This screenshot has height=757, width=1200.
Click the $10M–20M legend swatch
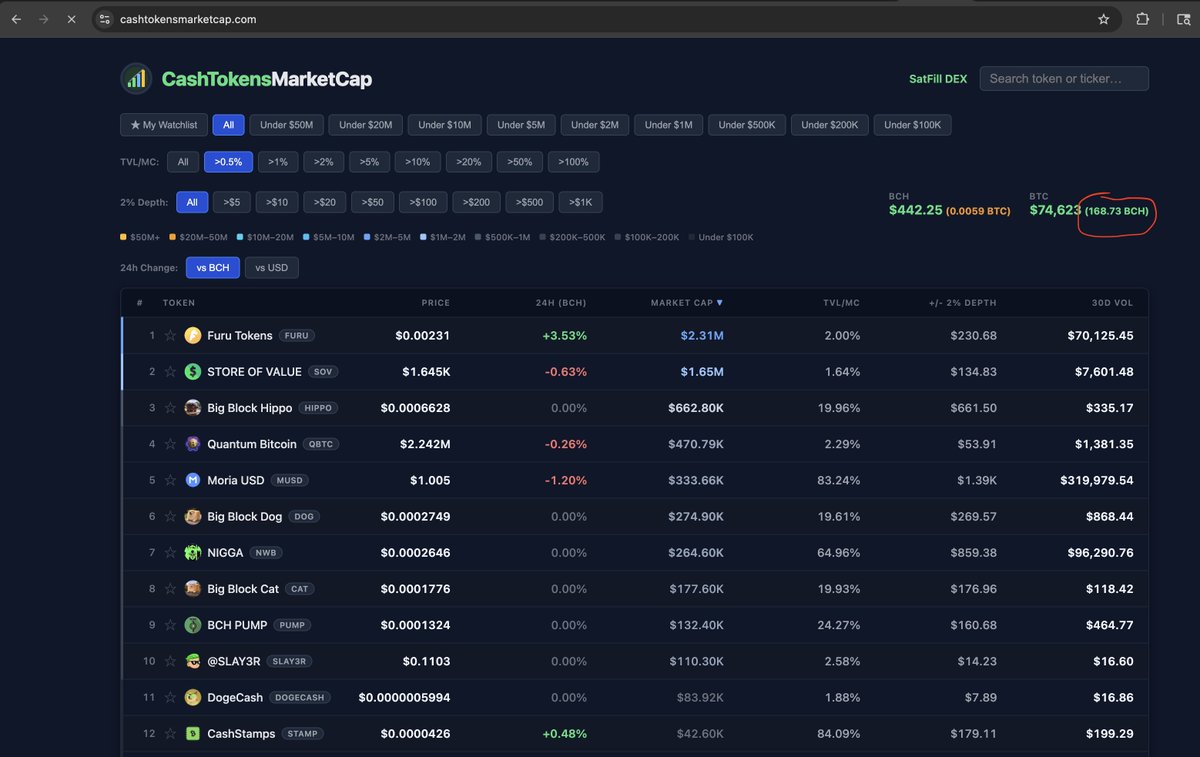point(240,237)
